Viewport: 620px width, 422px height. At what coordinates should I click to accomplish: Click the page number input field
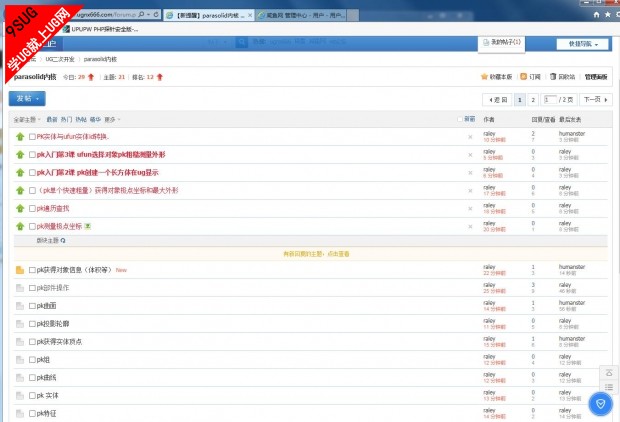pyautogui.click(x=550, y=99)
